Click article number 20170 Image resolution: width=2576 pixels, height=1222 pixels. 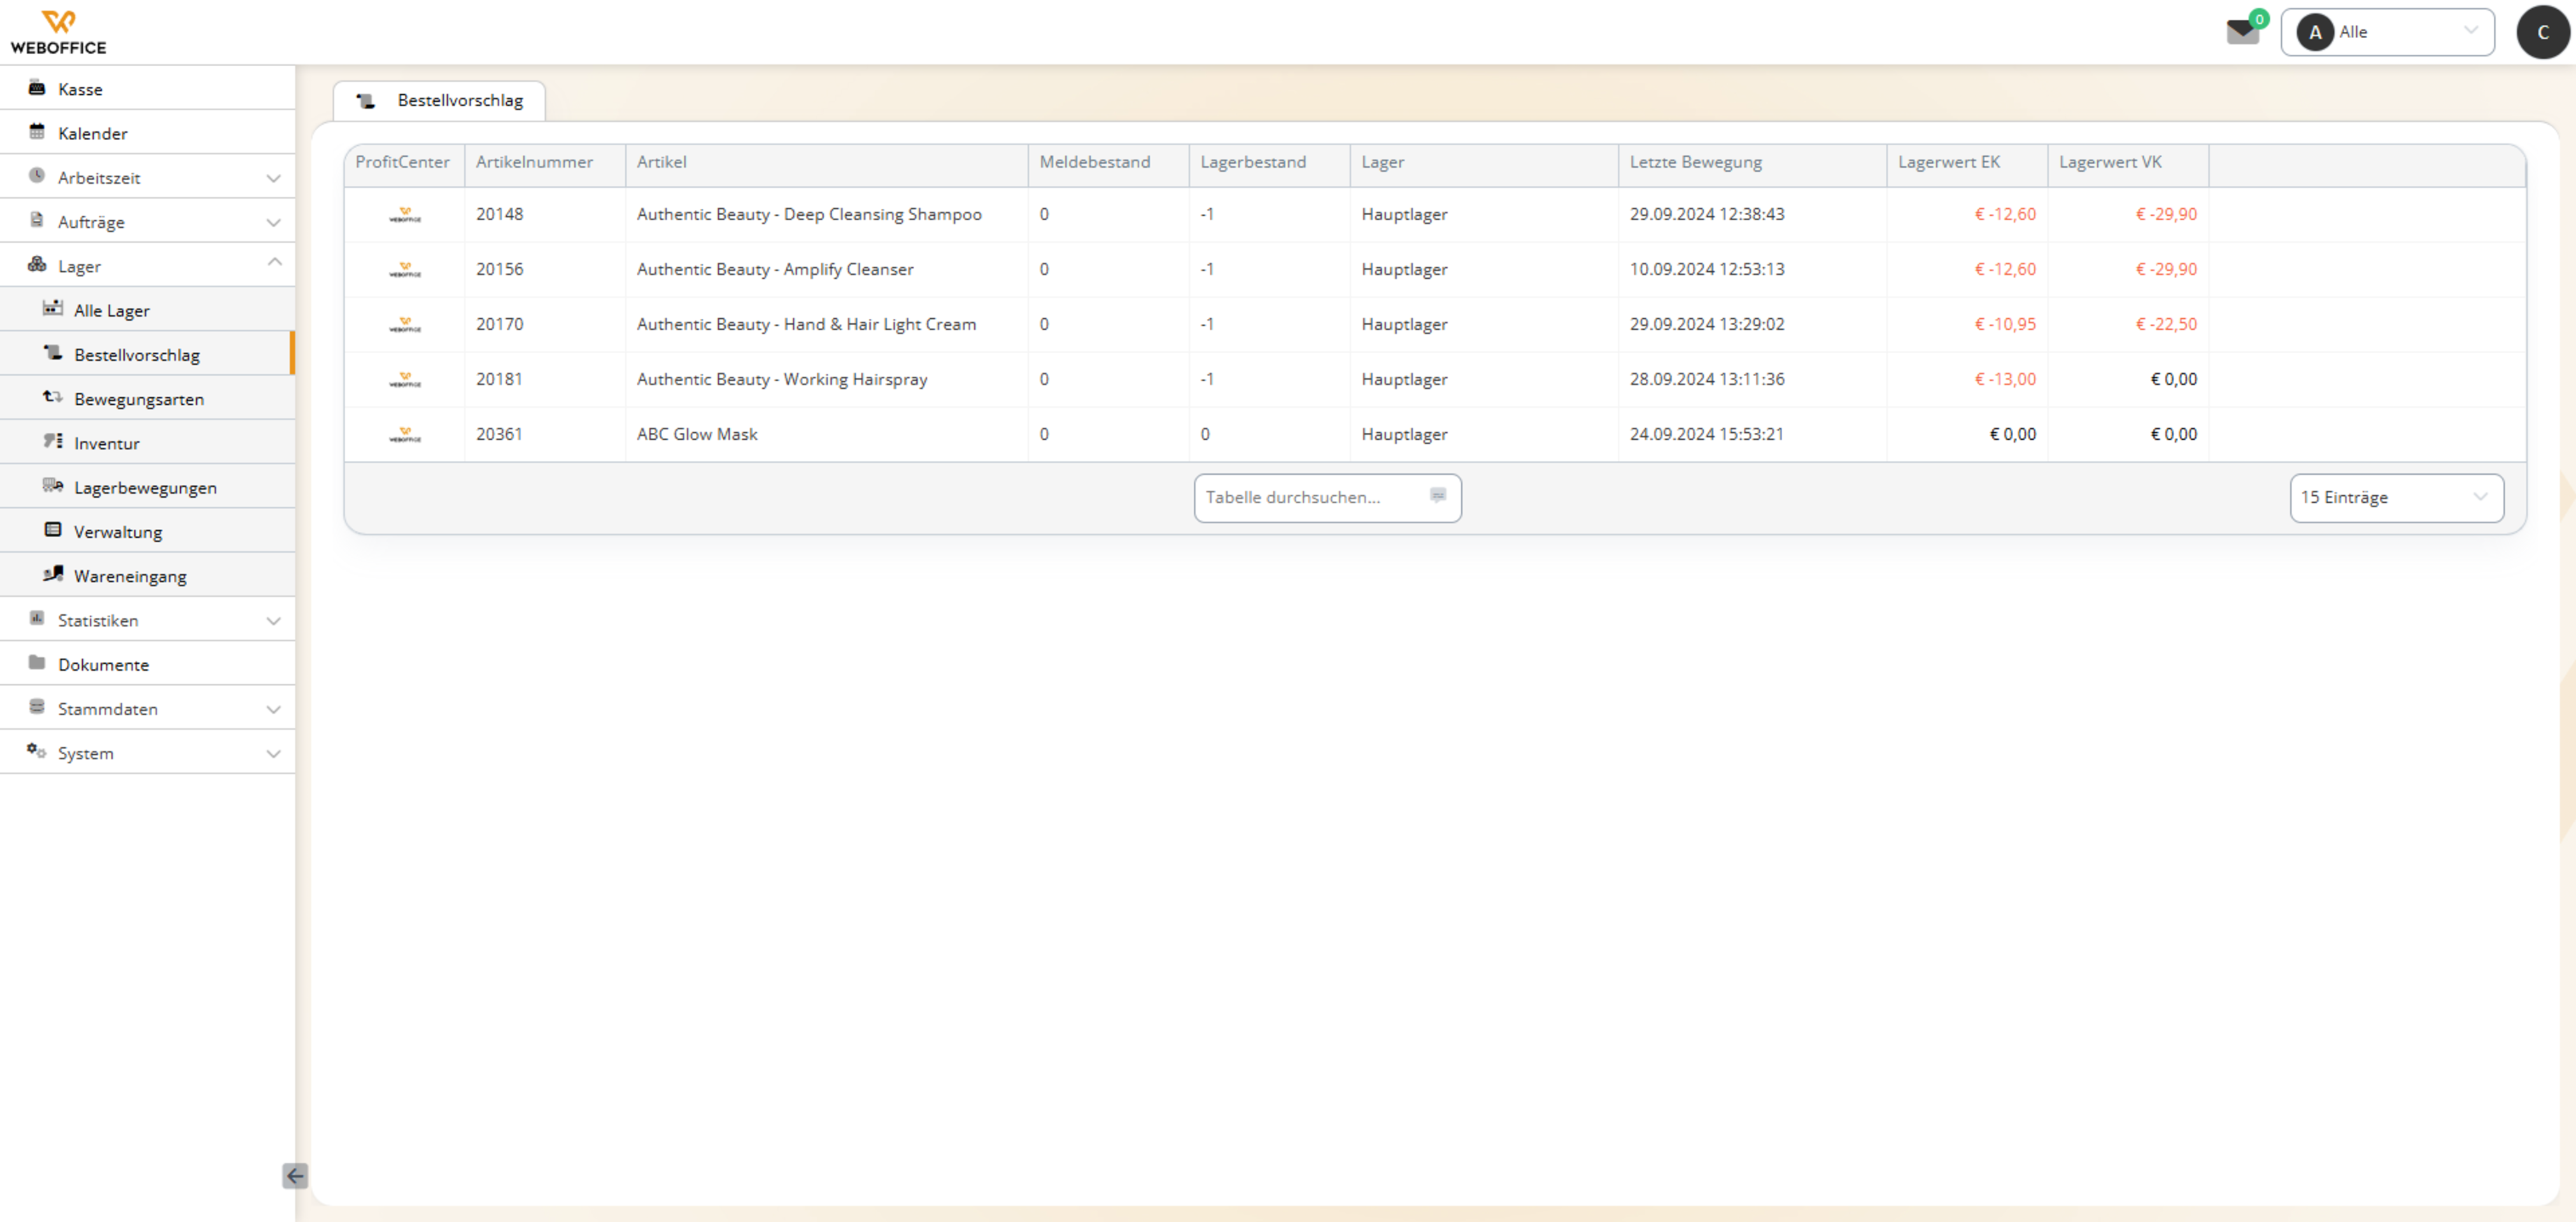(499, 324)
